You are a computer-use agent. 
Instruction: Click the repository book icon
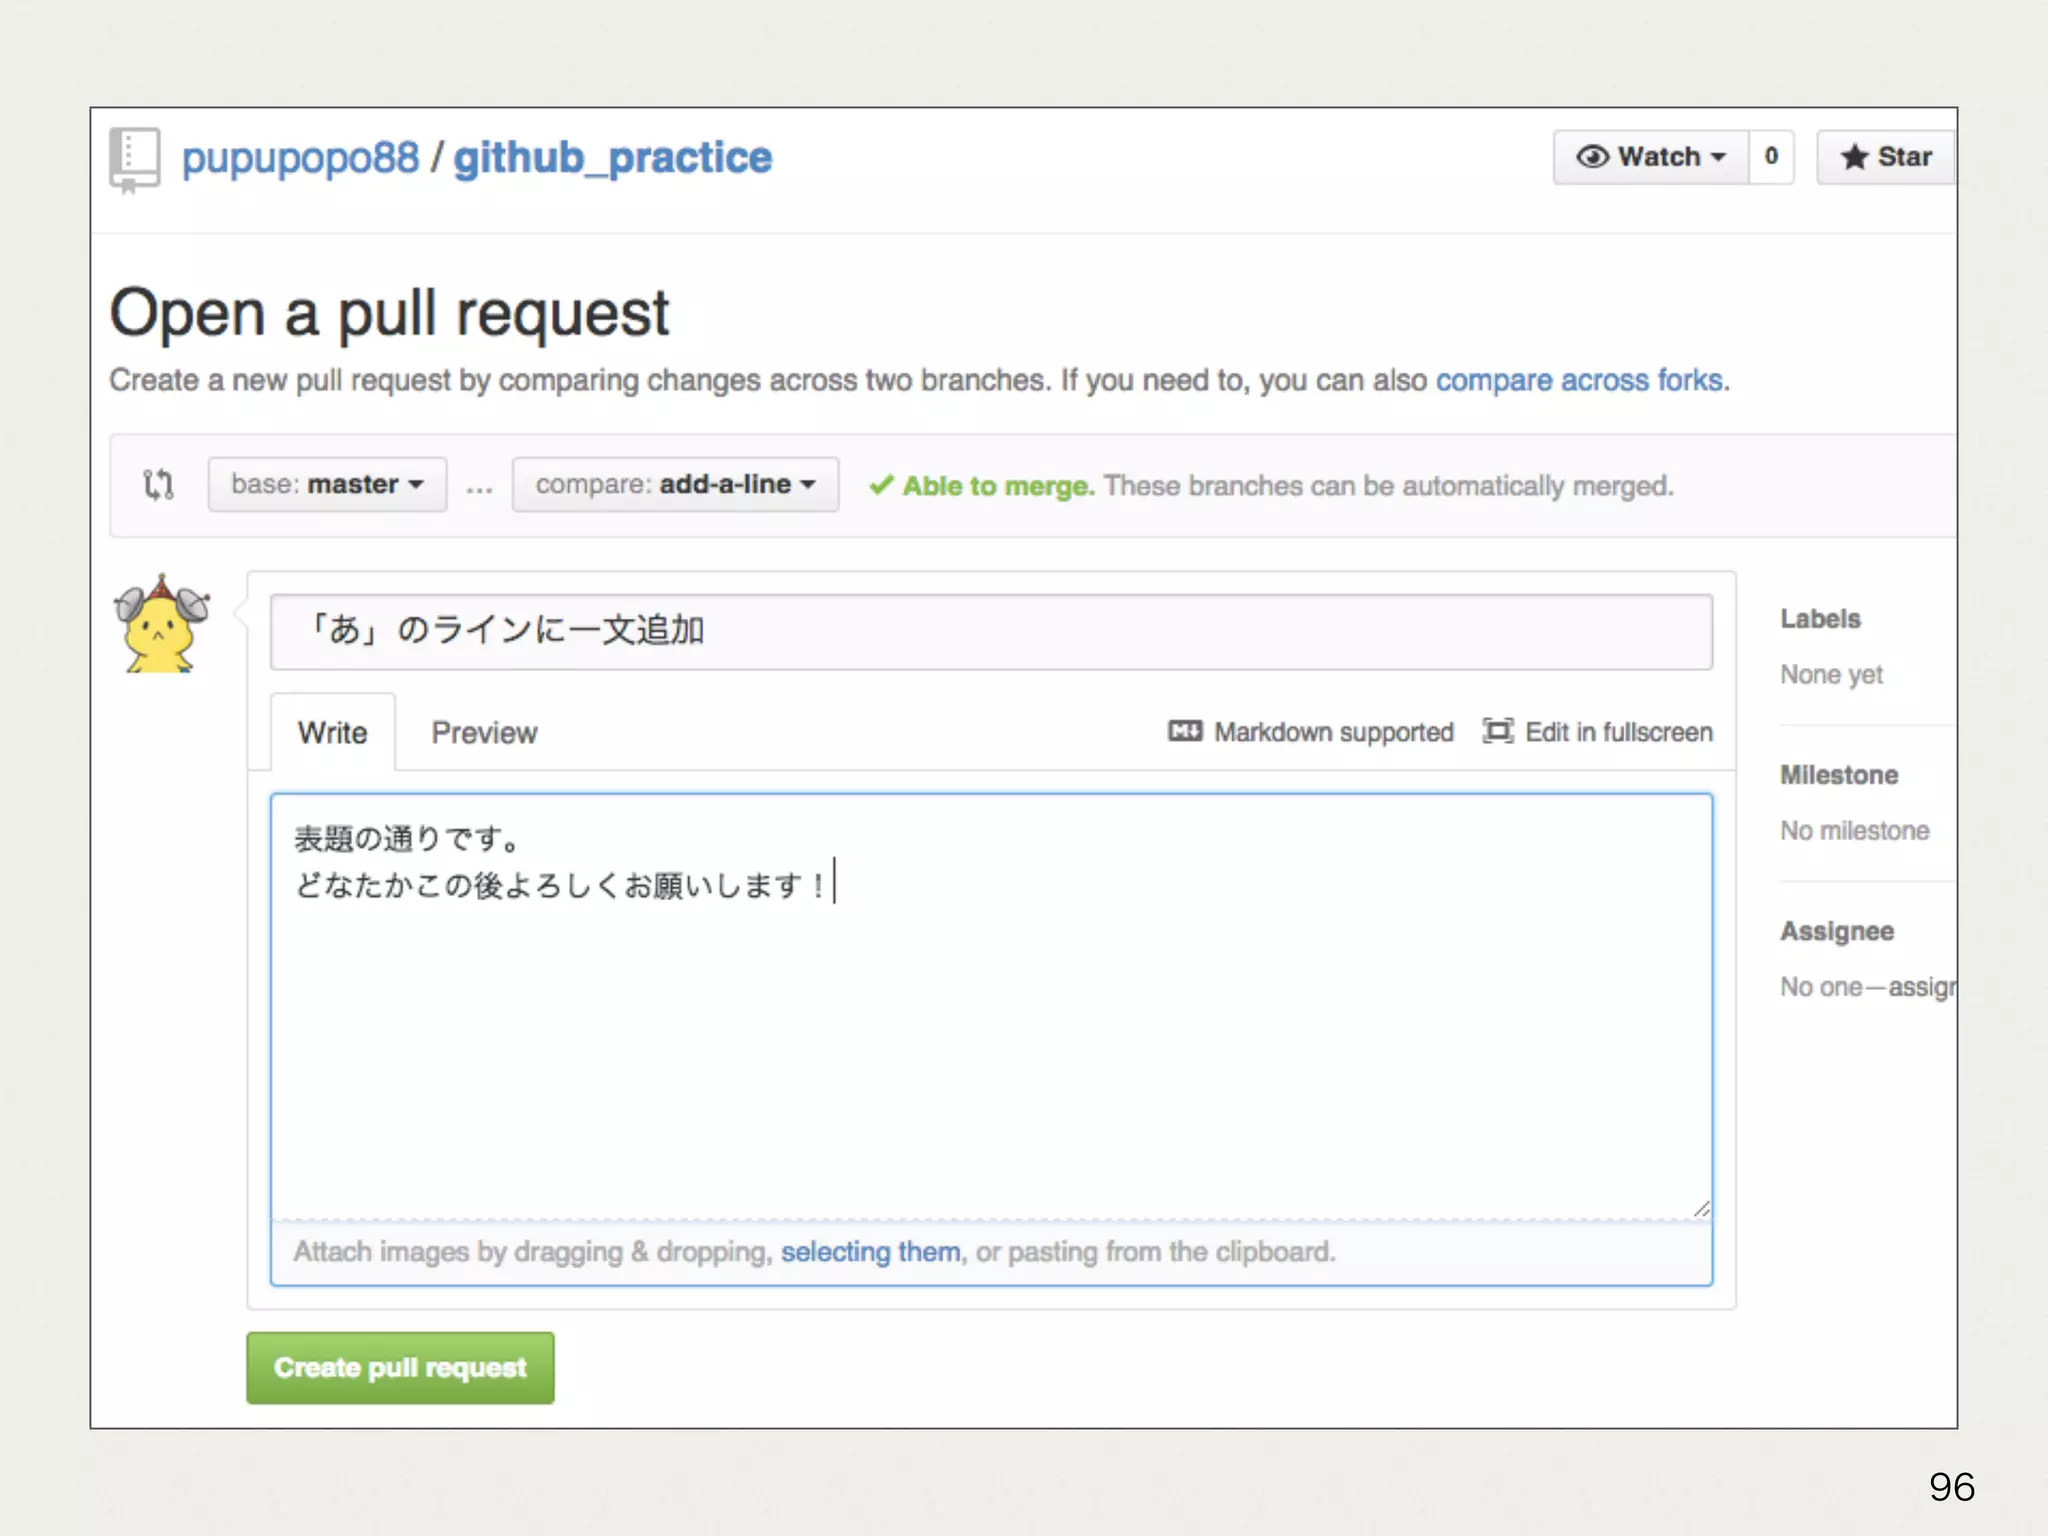[134, 159]
